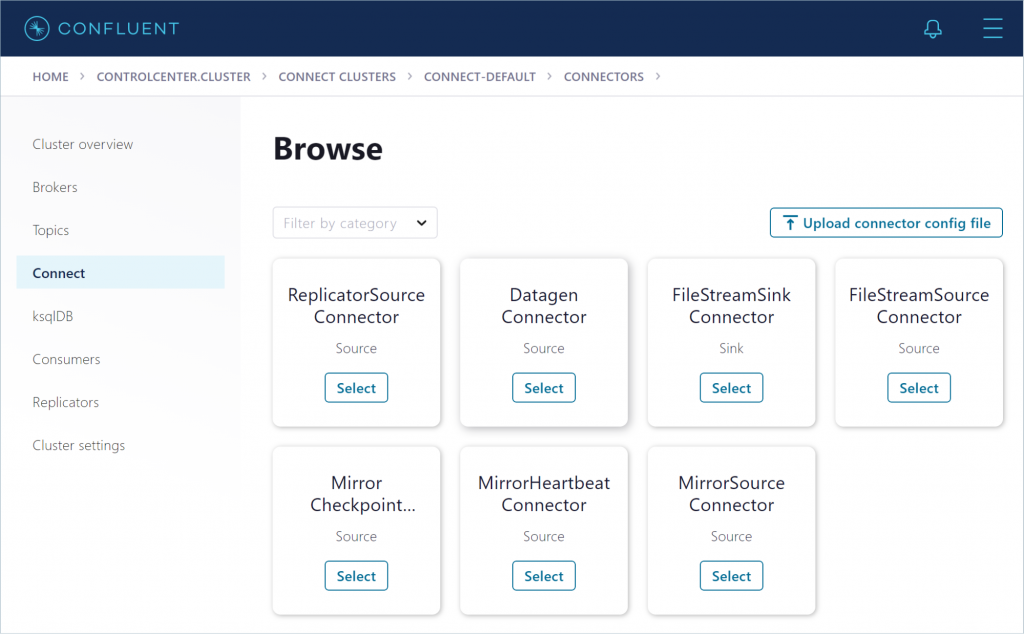
Task: Expand the Filter by category dropdown
Action: point(355,223)
